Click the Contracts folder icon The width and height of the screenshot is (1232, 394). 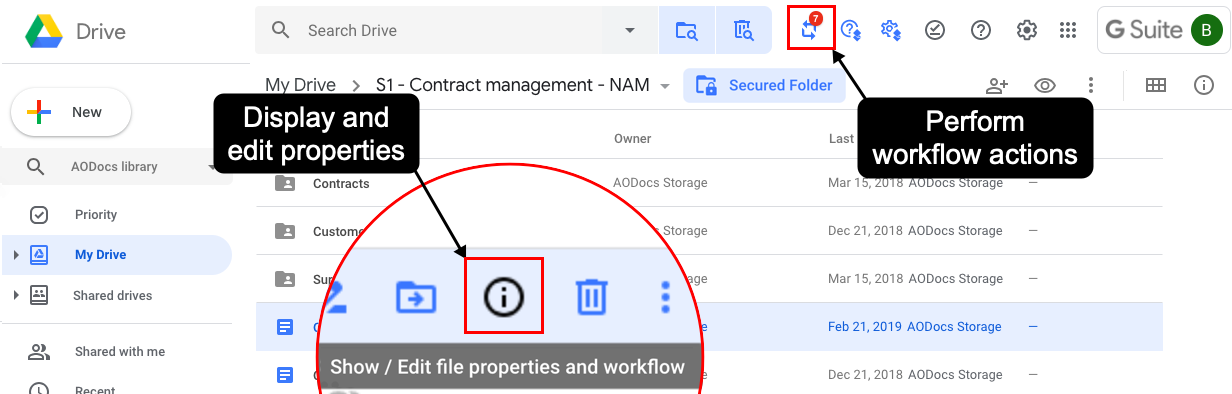click(285, 183)
